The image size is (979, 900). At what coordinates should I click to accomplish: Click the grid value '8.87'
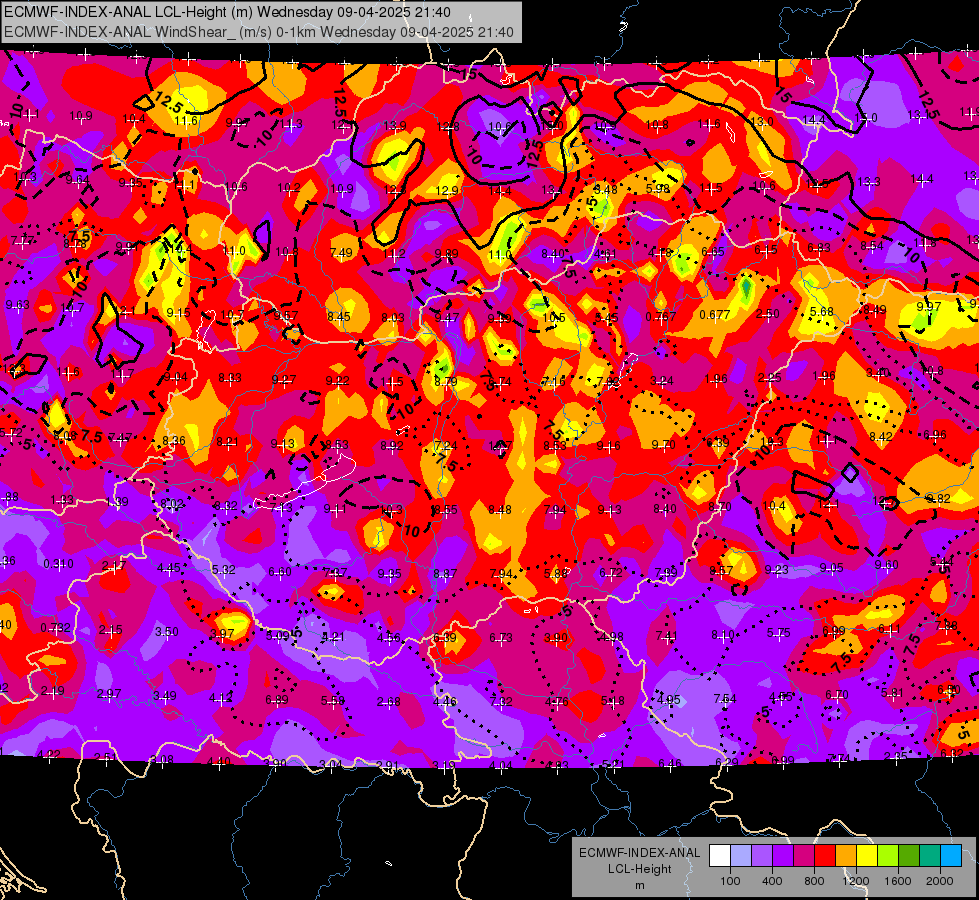445,573
